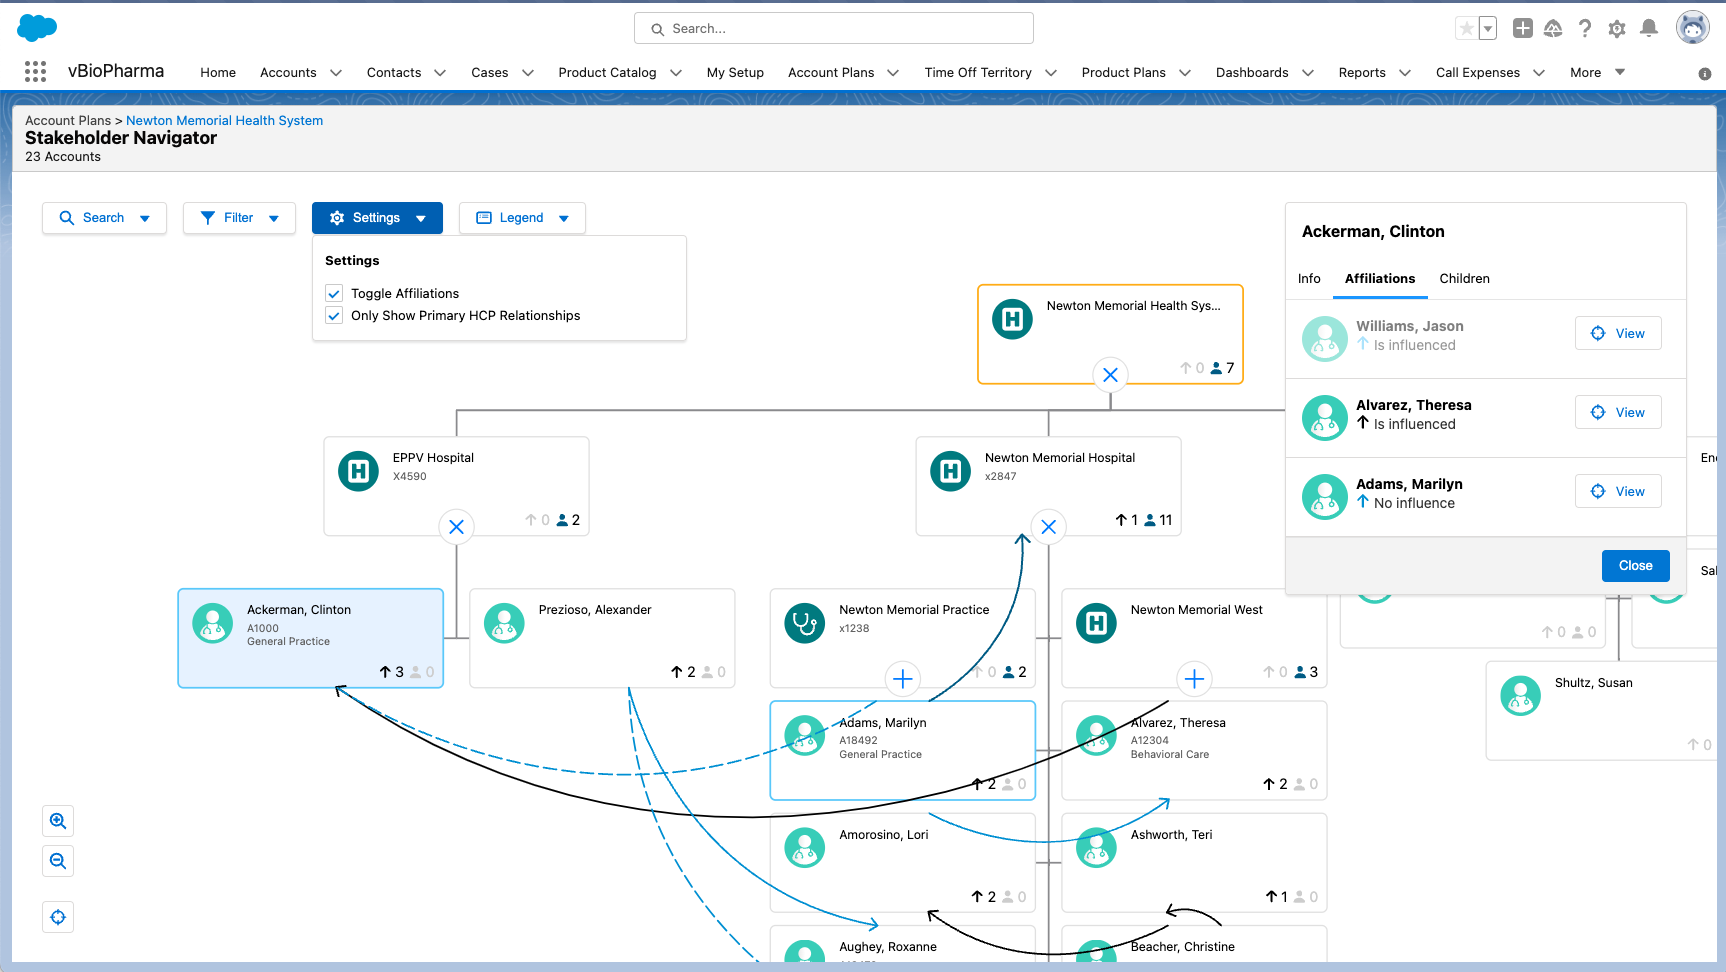Click the global Search input field
Viewport: 1726px width, 972px height.
[x=834, y=29]
